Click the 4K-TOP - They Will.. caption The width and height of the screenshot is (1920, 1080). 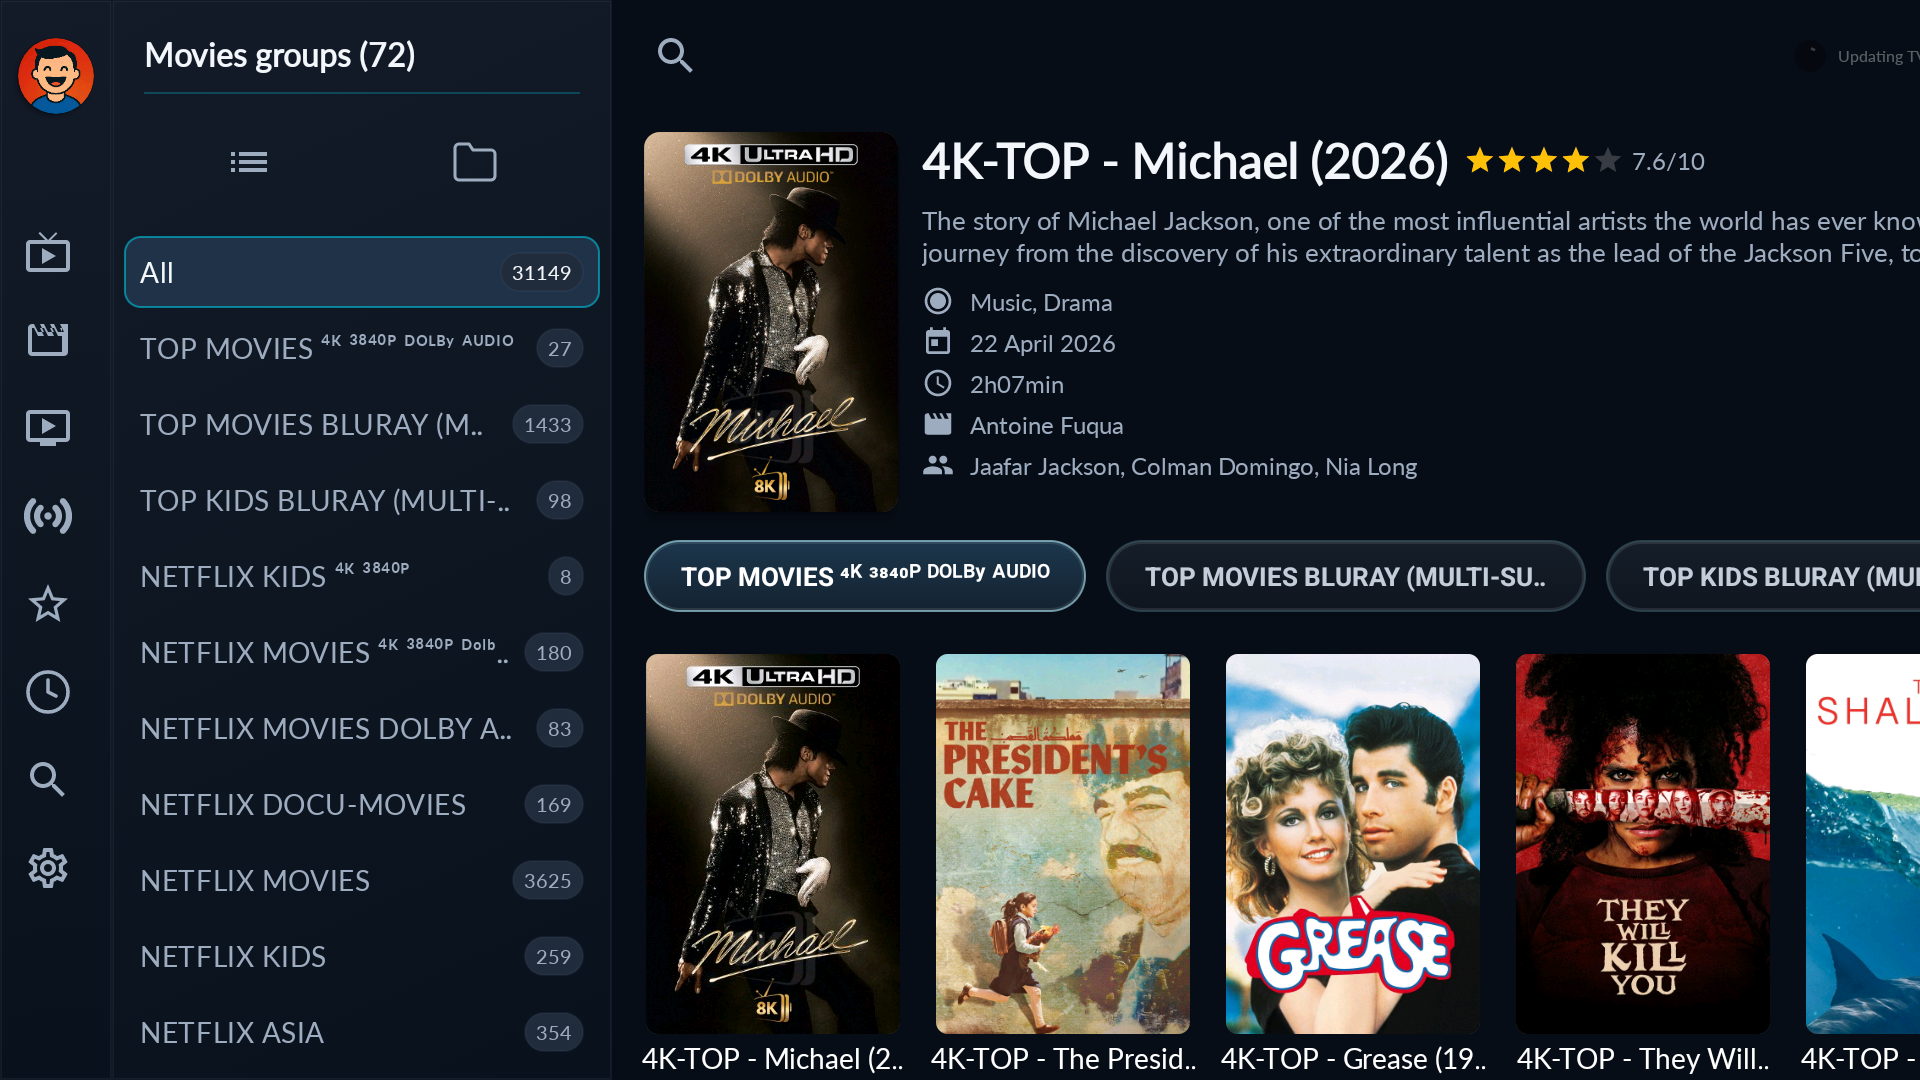(x=1643, y=1058)
